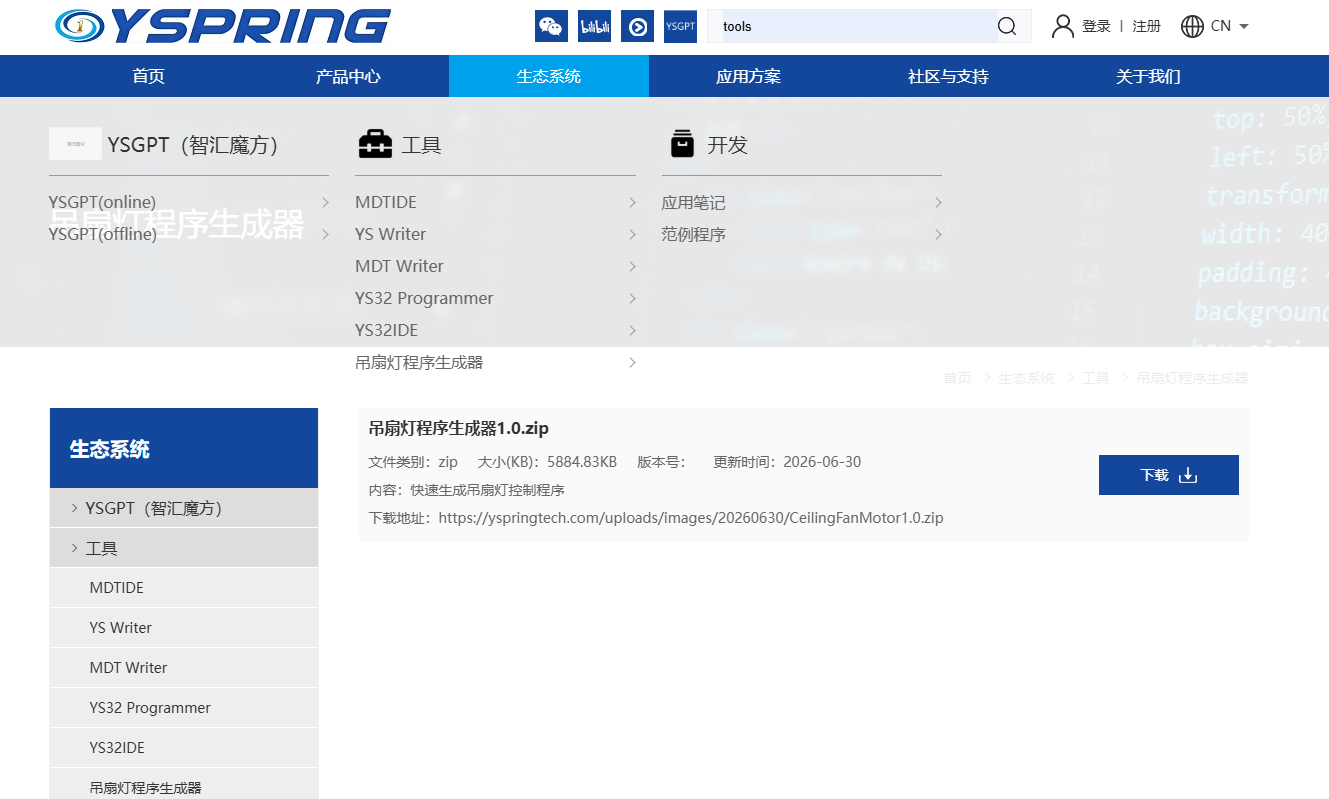
Task: Click the search magnifier icon
Action: [x=1007, y=26]
